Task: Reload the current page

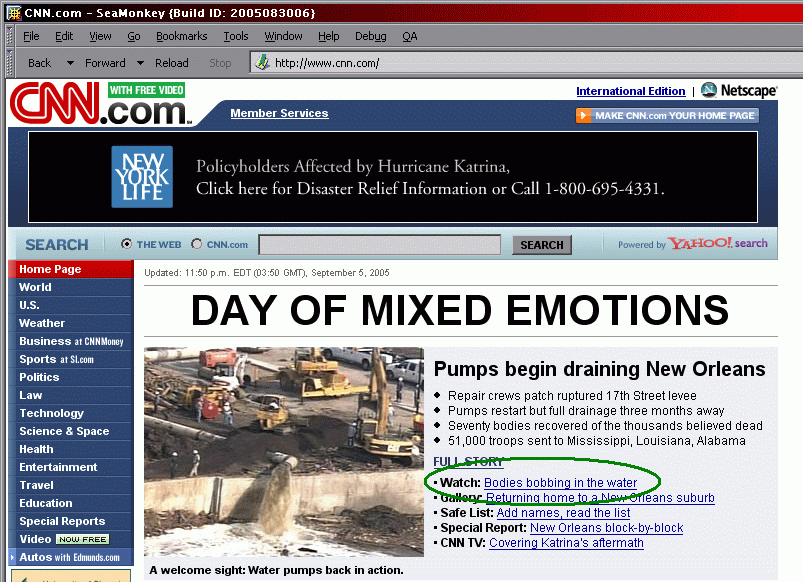Action: click(172, 63)
